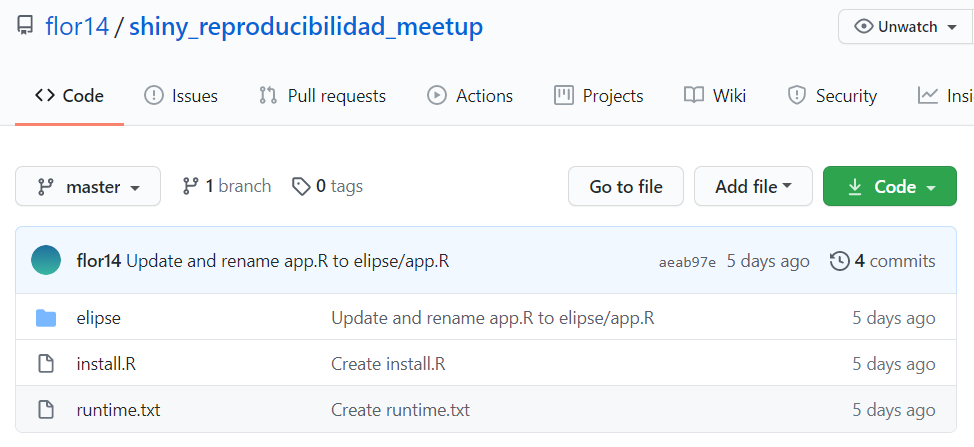Click the Wiki book icon
974x447 pixels.
pyautogui.click(x=693, y=96)
